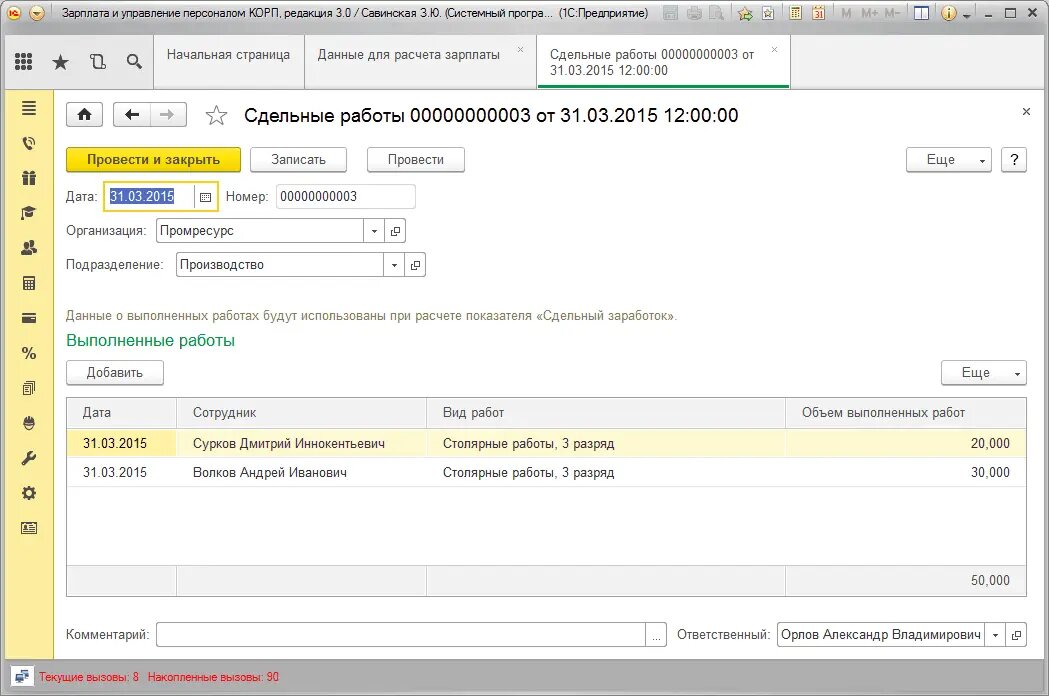Open the Подразделение item card button
The height and width of the screenshot is (696, 1049).
(415, 265)
